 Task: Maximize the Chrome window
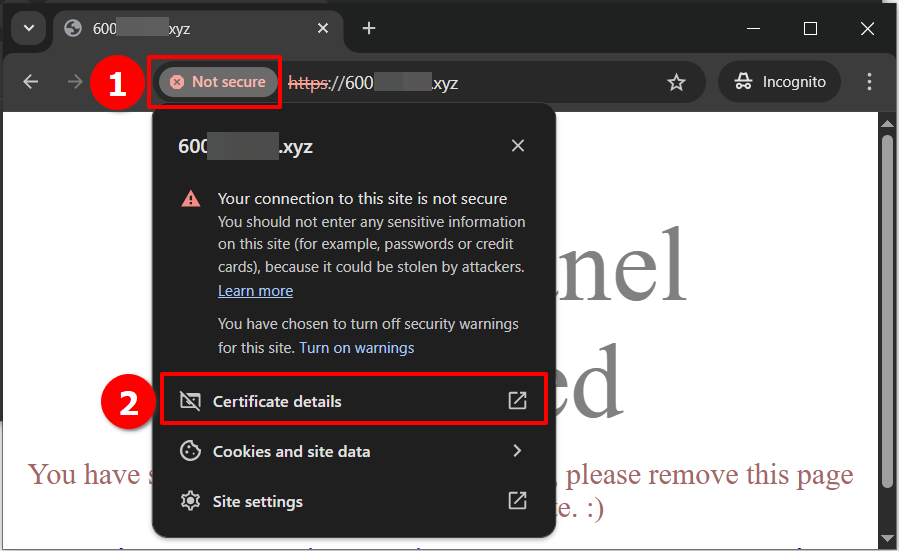tap(810, 28)
